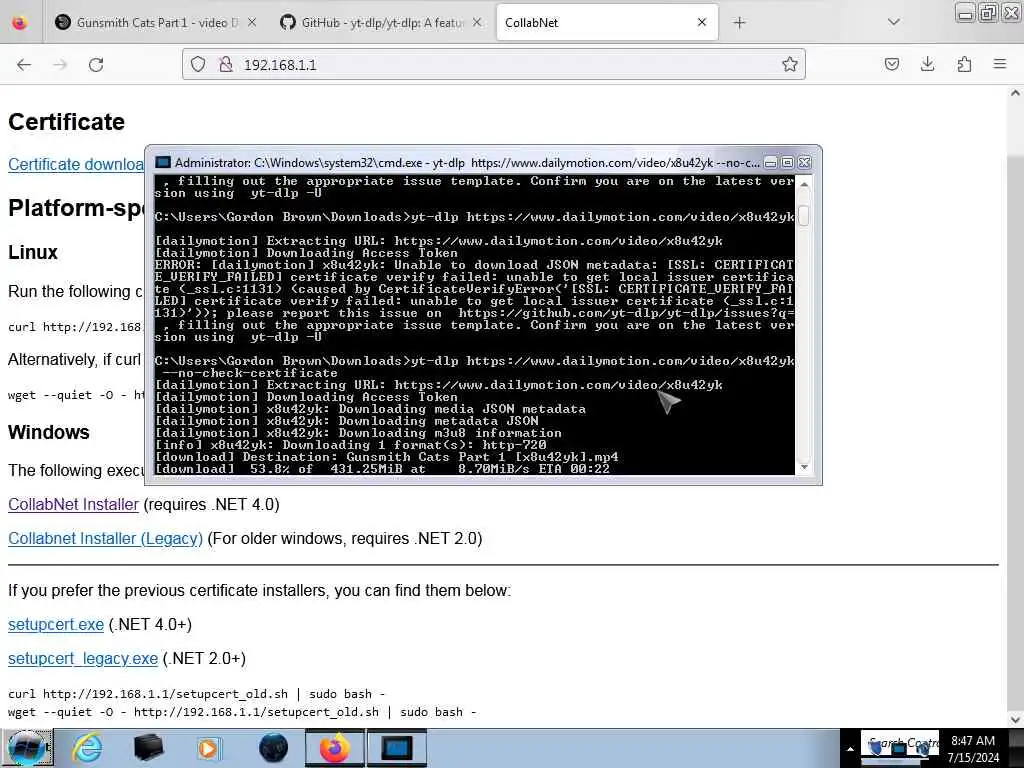Open a new browser tab
Viewport: 1024px width, 768px height.
click(739, 23)
